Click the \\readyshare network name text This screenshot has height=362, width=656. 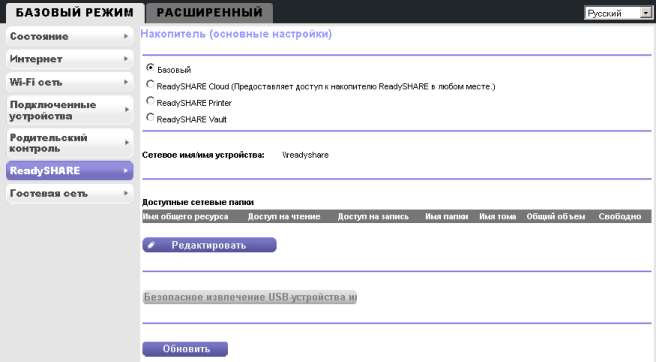coord(305,155)
